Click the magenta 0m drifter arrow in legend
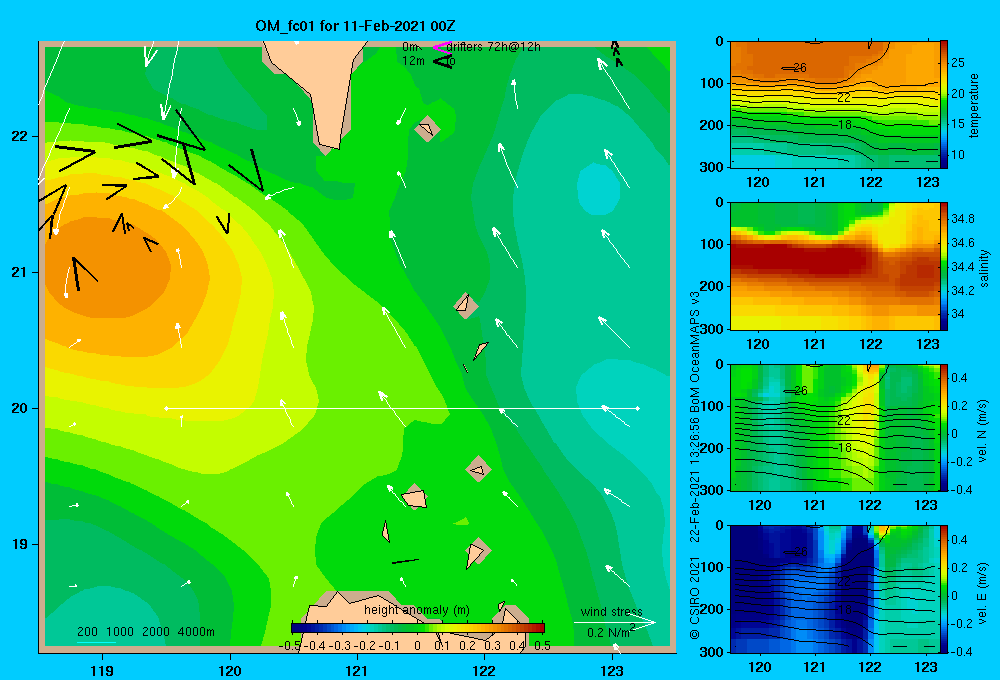Screen dimensions: 1000x680 (x=441, y=47)
